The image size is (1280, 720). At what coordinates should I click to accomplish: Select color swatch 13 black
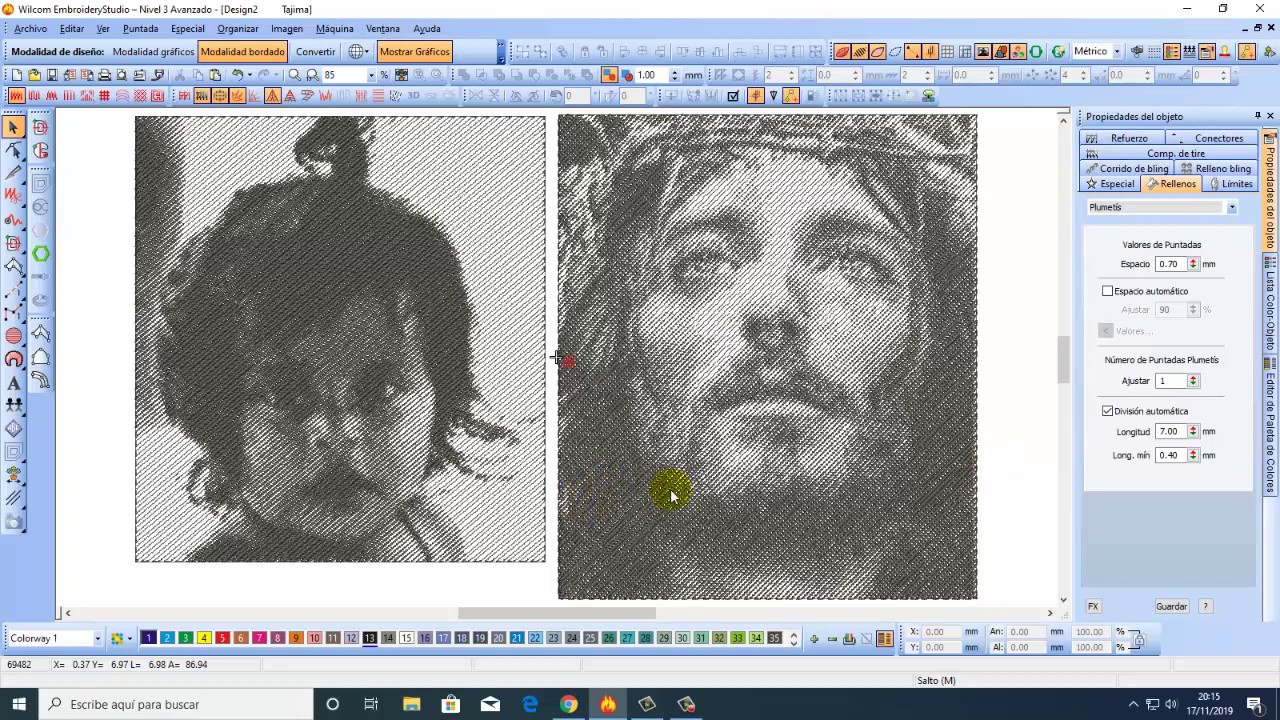[x=369, y=638]
